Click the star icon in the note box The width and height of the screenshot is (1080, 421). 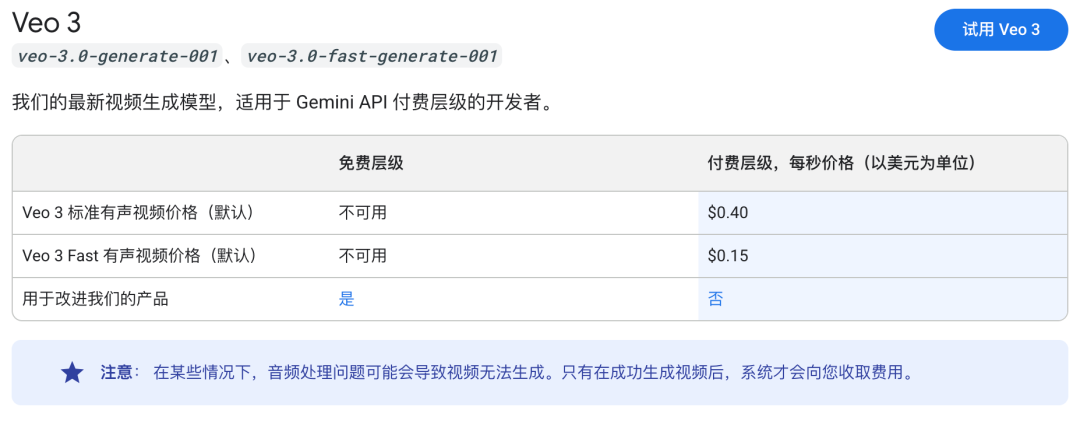point(72,373)
